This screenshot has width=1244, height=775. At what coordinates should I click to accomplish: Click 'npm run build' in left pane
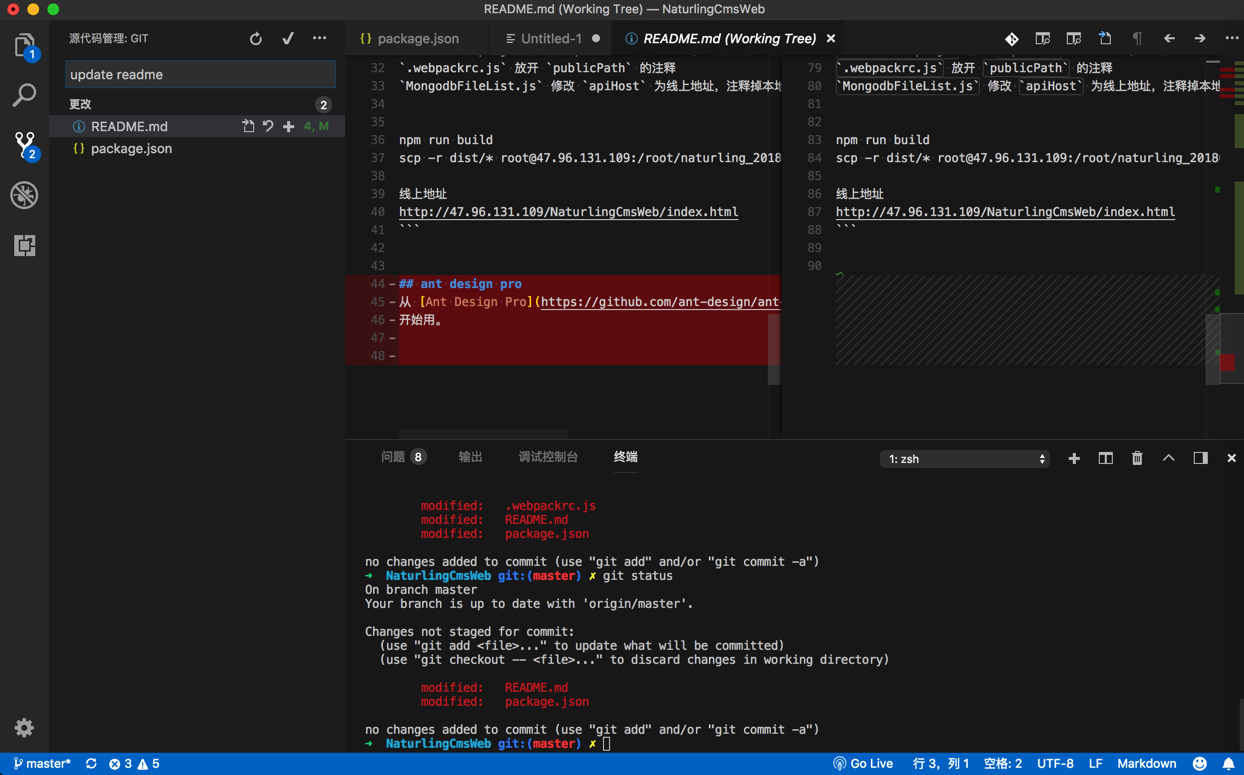[445, 140]
